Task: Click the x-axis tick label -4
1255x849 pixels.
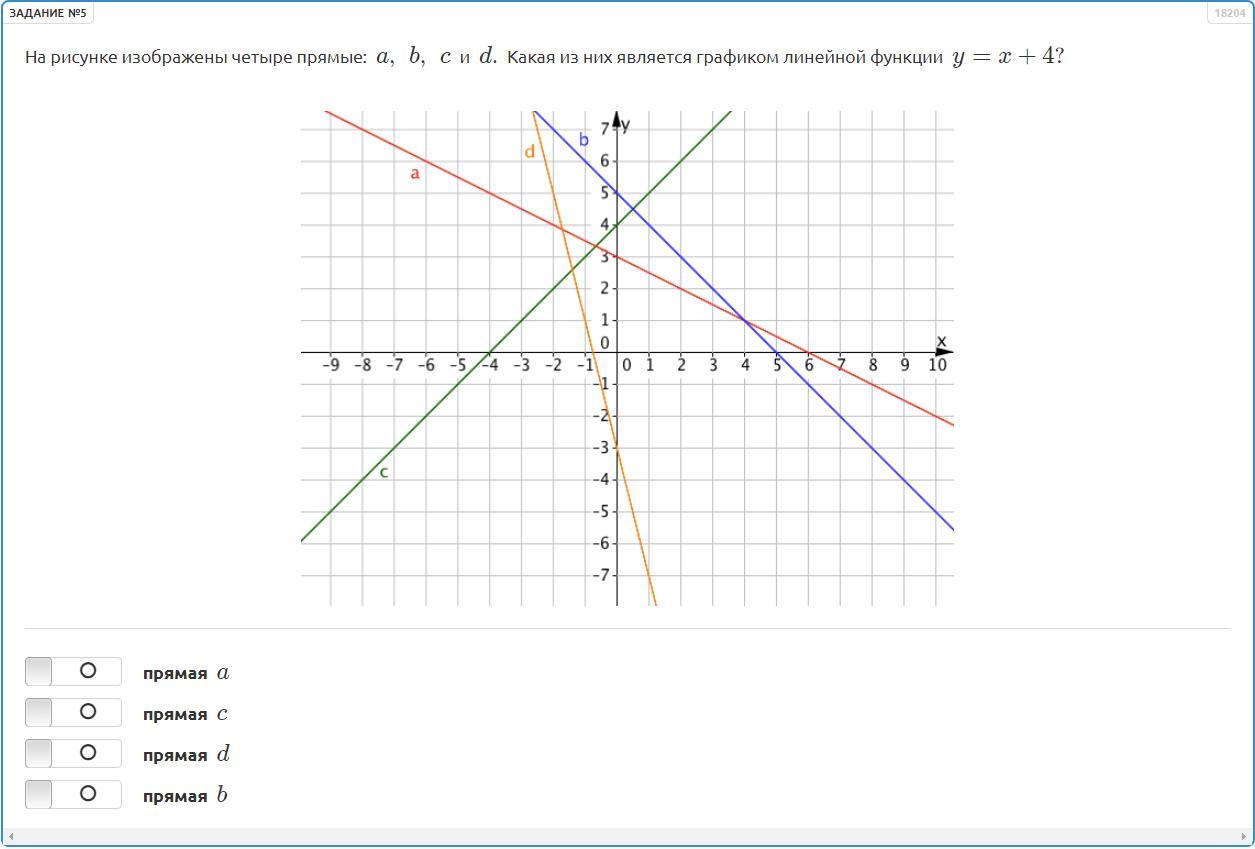Action: (x=490, y=365)
